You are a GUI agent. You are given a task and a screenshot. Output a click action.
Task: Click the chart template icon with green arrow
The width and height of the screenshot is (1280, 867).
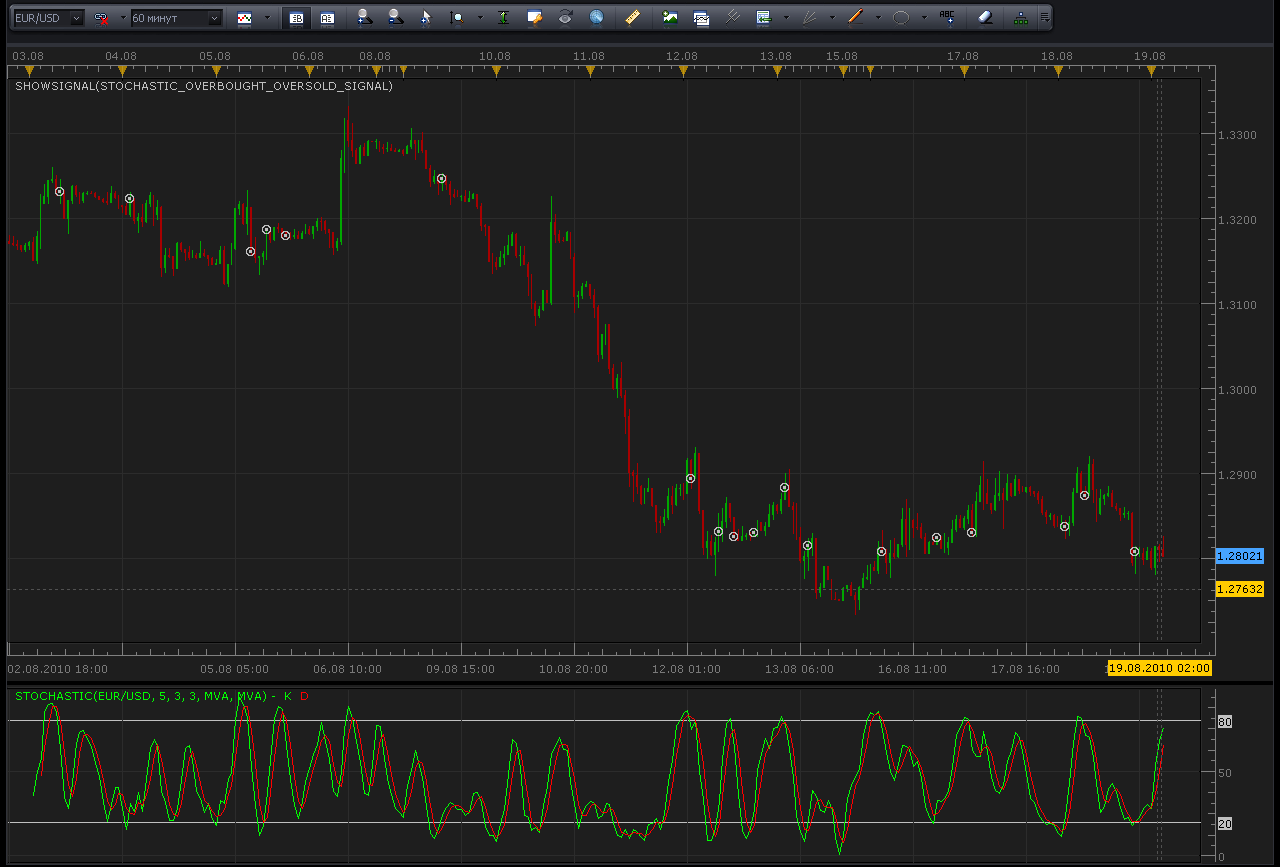(x=764, y=18)
